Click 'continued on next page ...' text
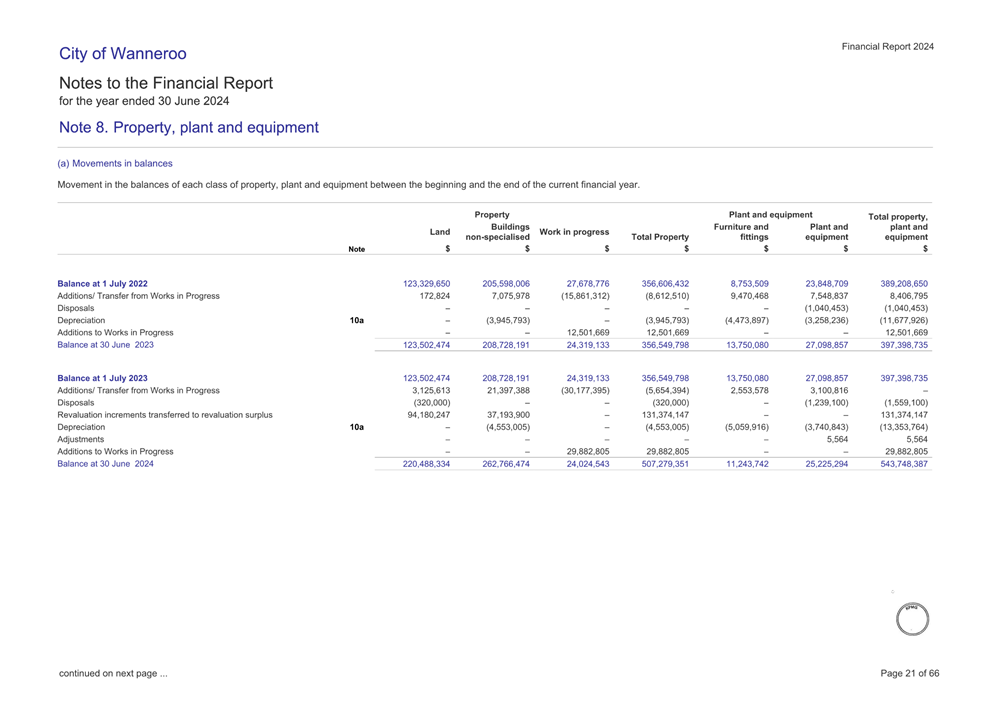The width and height of the screenshot is (993, 702). 113,673
